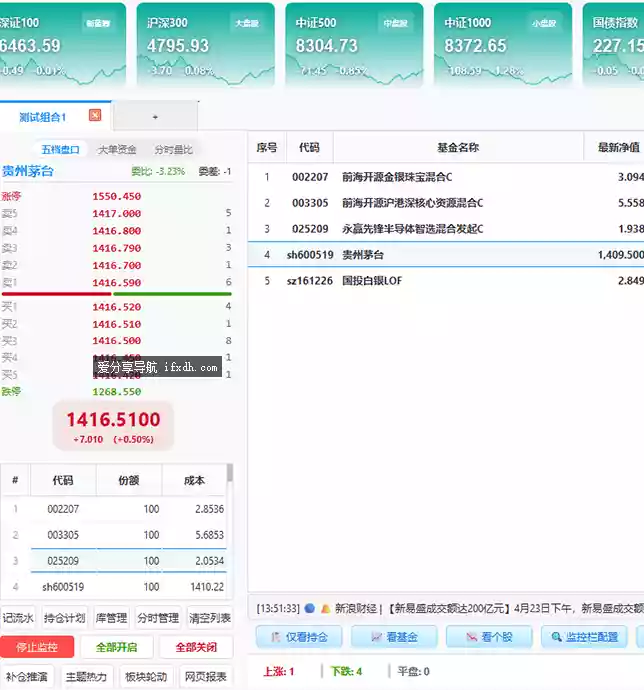The width and height of the screenshot is (644, 690).
Task: Open the 中证1000 index card
Action: click(503, 44)
